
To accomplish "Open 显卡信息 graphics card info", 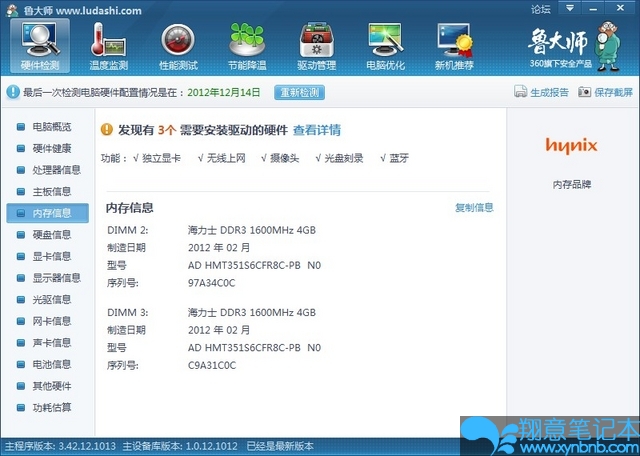I will tap(51, 256).
